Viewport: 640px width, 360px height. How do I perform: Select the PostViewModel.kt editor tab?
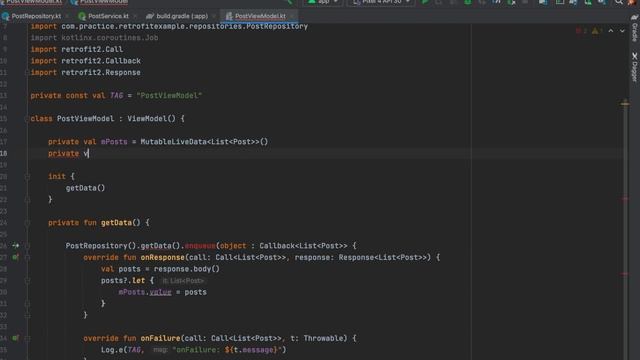coord(260,16)
